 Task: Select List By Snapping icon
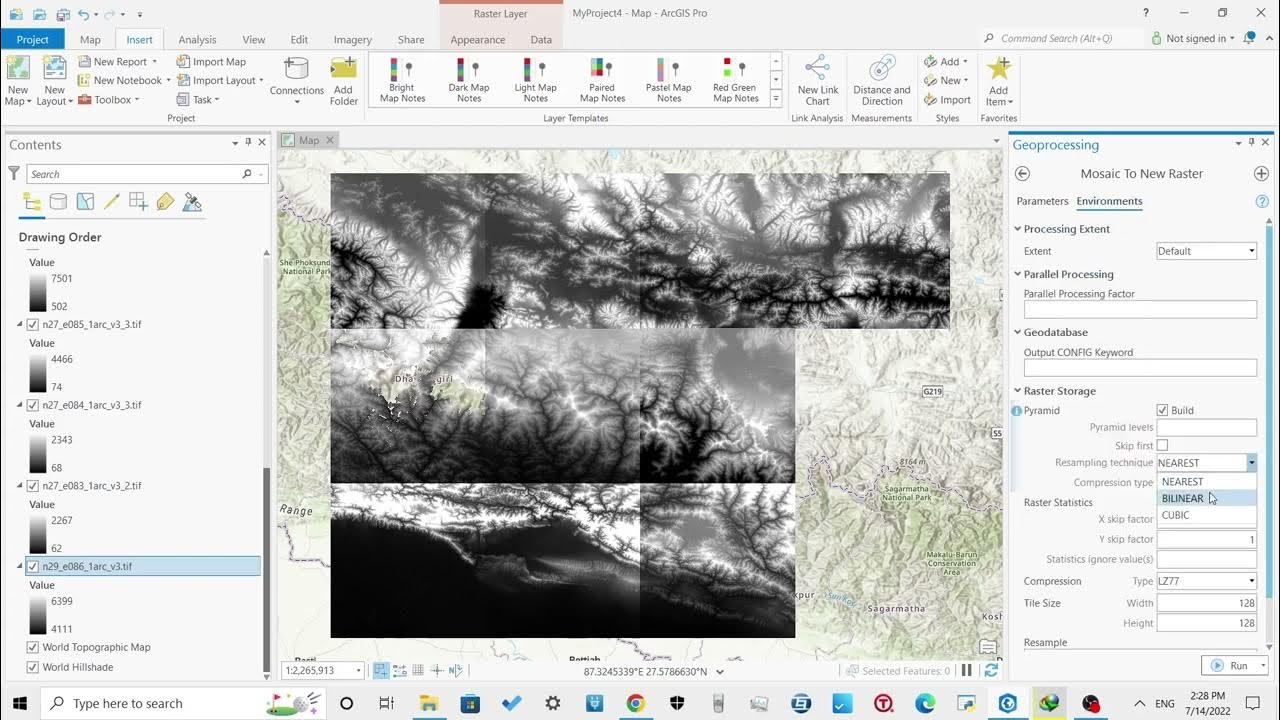coord(138,202)
